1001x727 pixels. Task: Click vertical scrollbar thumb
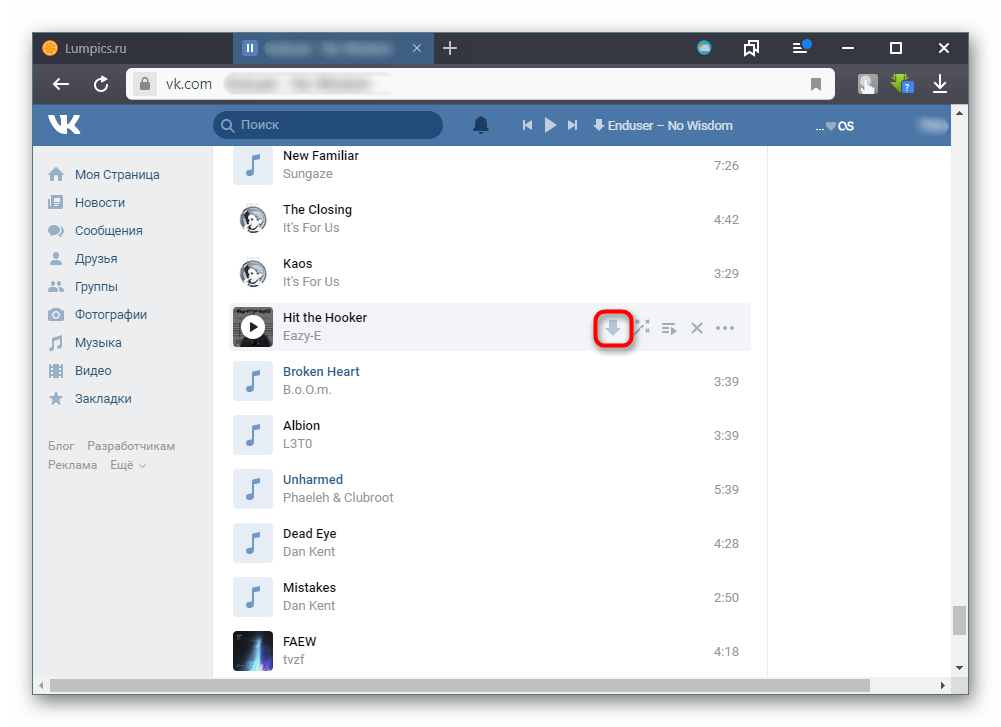pyautogui.click(x=960, y=620)
